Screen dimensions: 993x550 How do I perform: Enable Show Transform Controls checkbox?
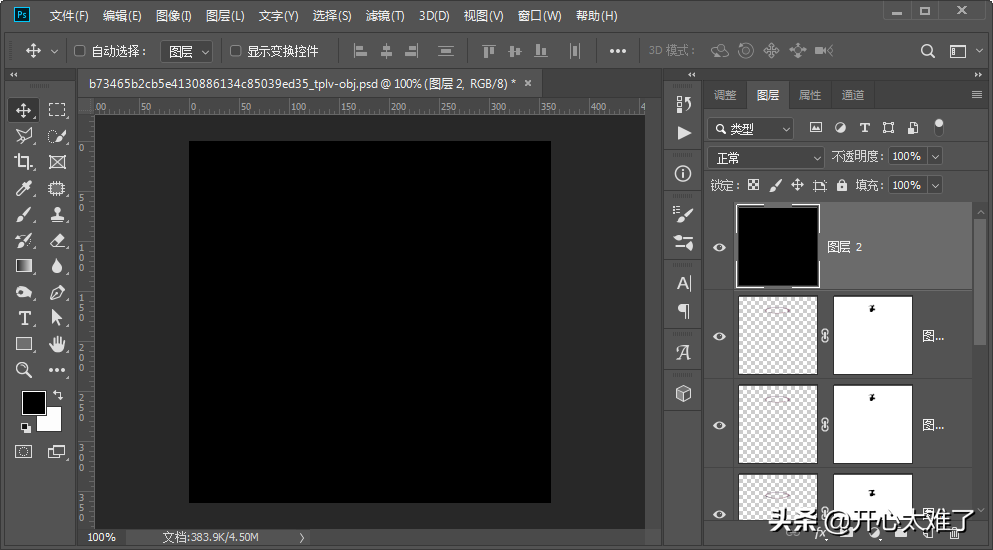tap(236, 51)
